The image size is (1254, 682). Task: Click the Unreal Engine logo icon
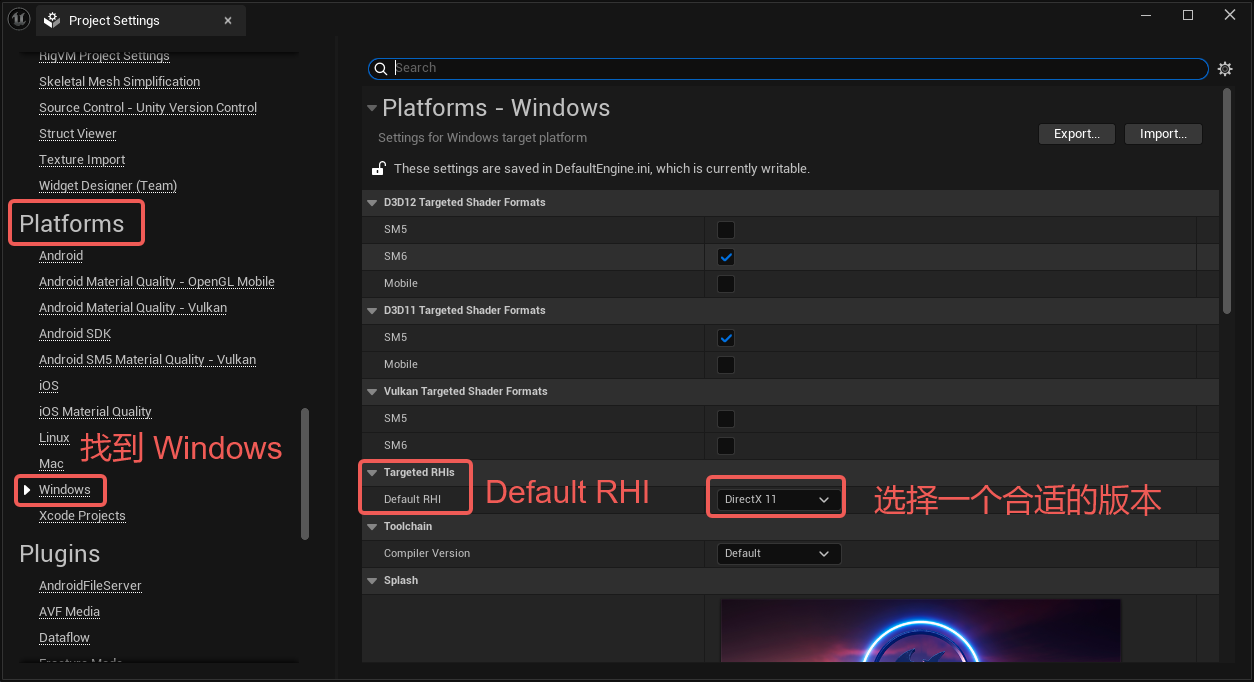(x=18, y=18)
